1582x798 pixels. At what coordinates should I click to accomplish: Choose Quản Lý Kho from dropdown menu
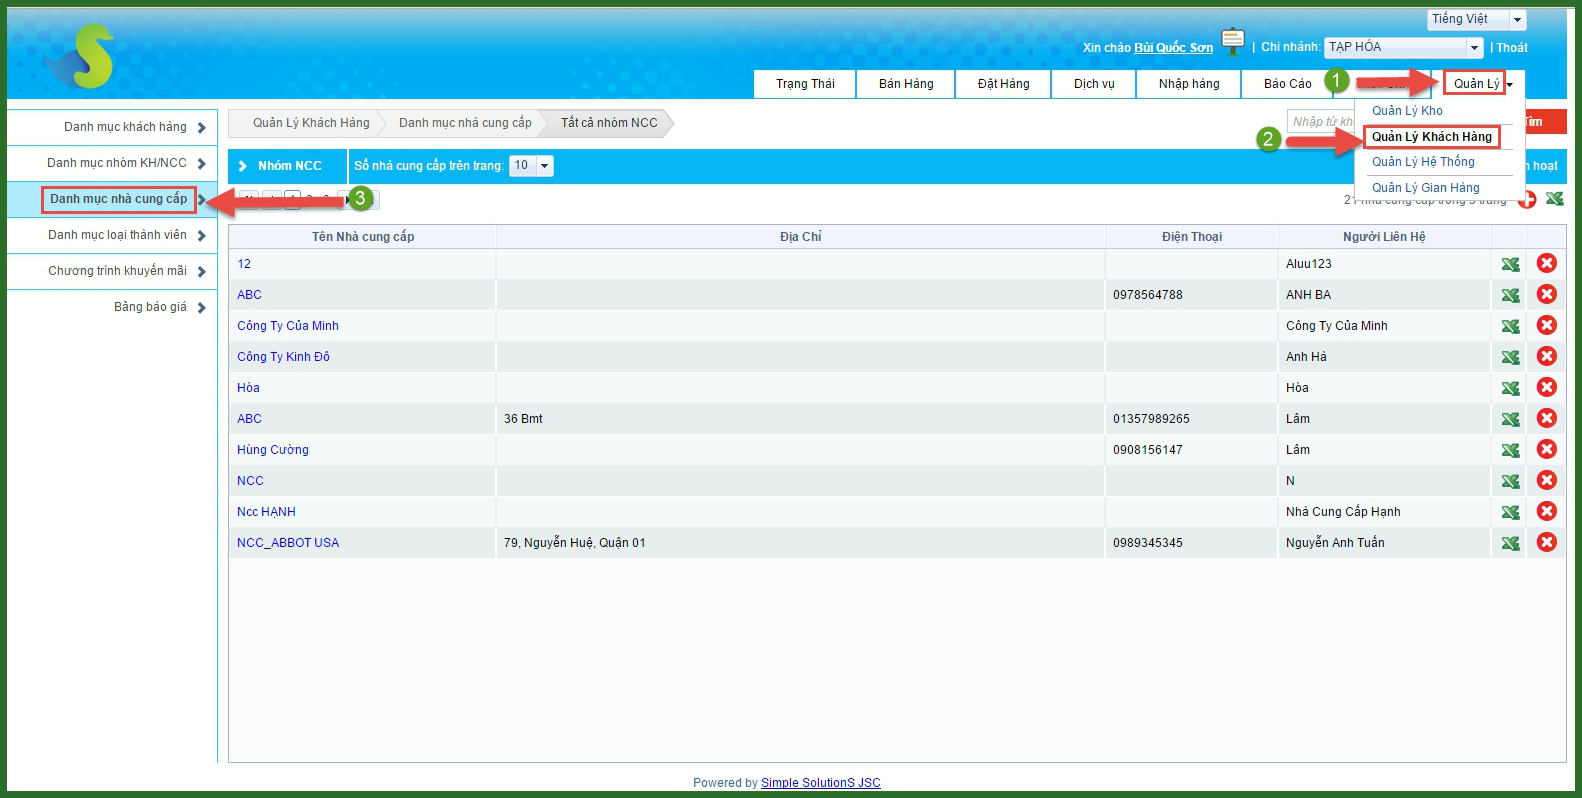(x=1407, y=111)
